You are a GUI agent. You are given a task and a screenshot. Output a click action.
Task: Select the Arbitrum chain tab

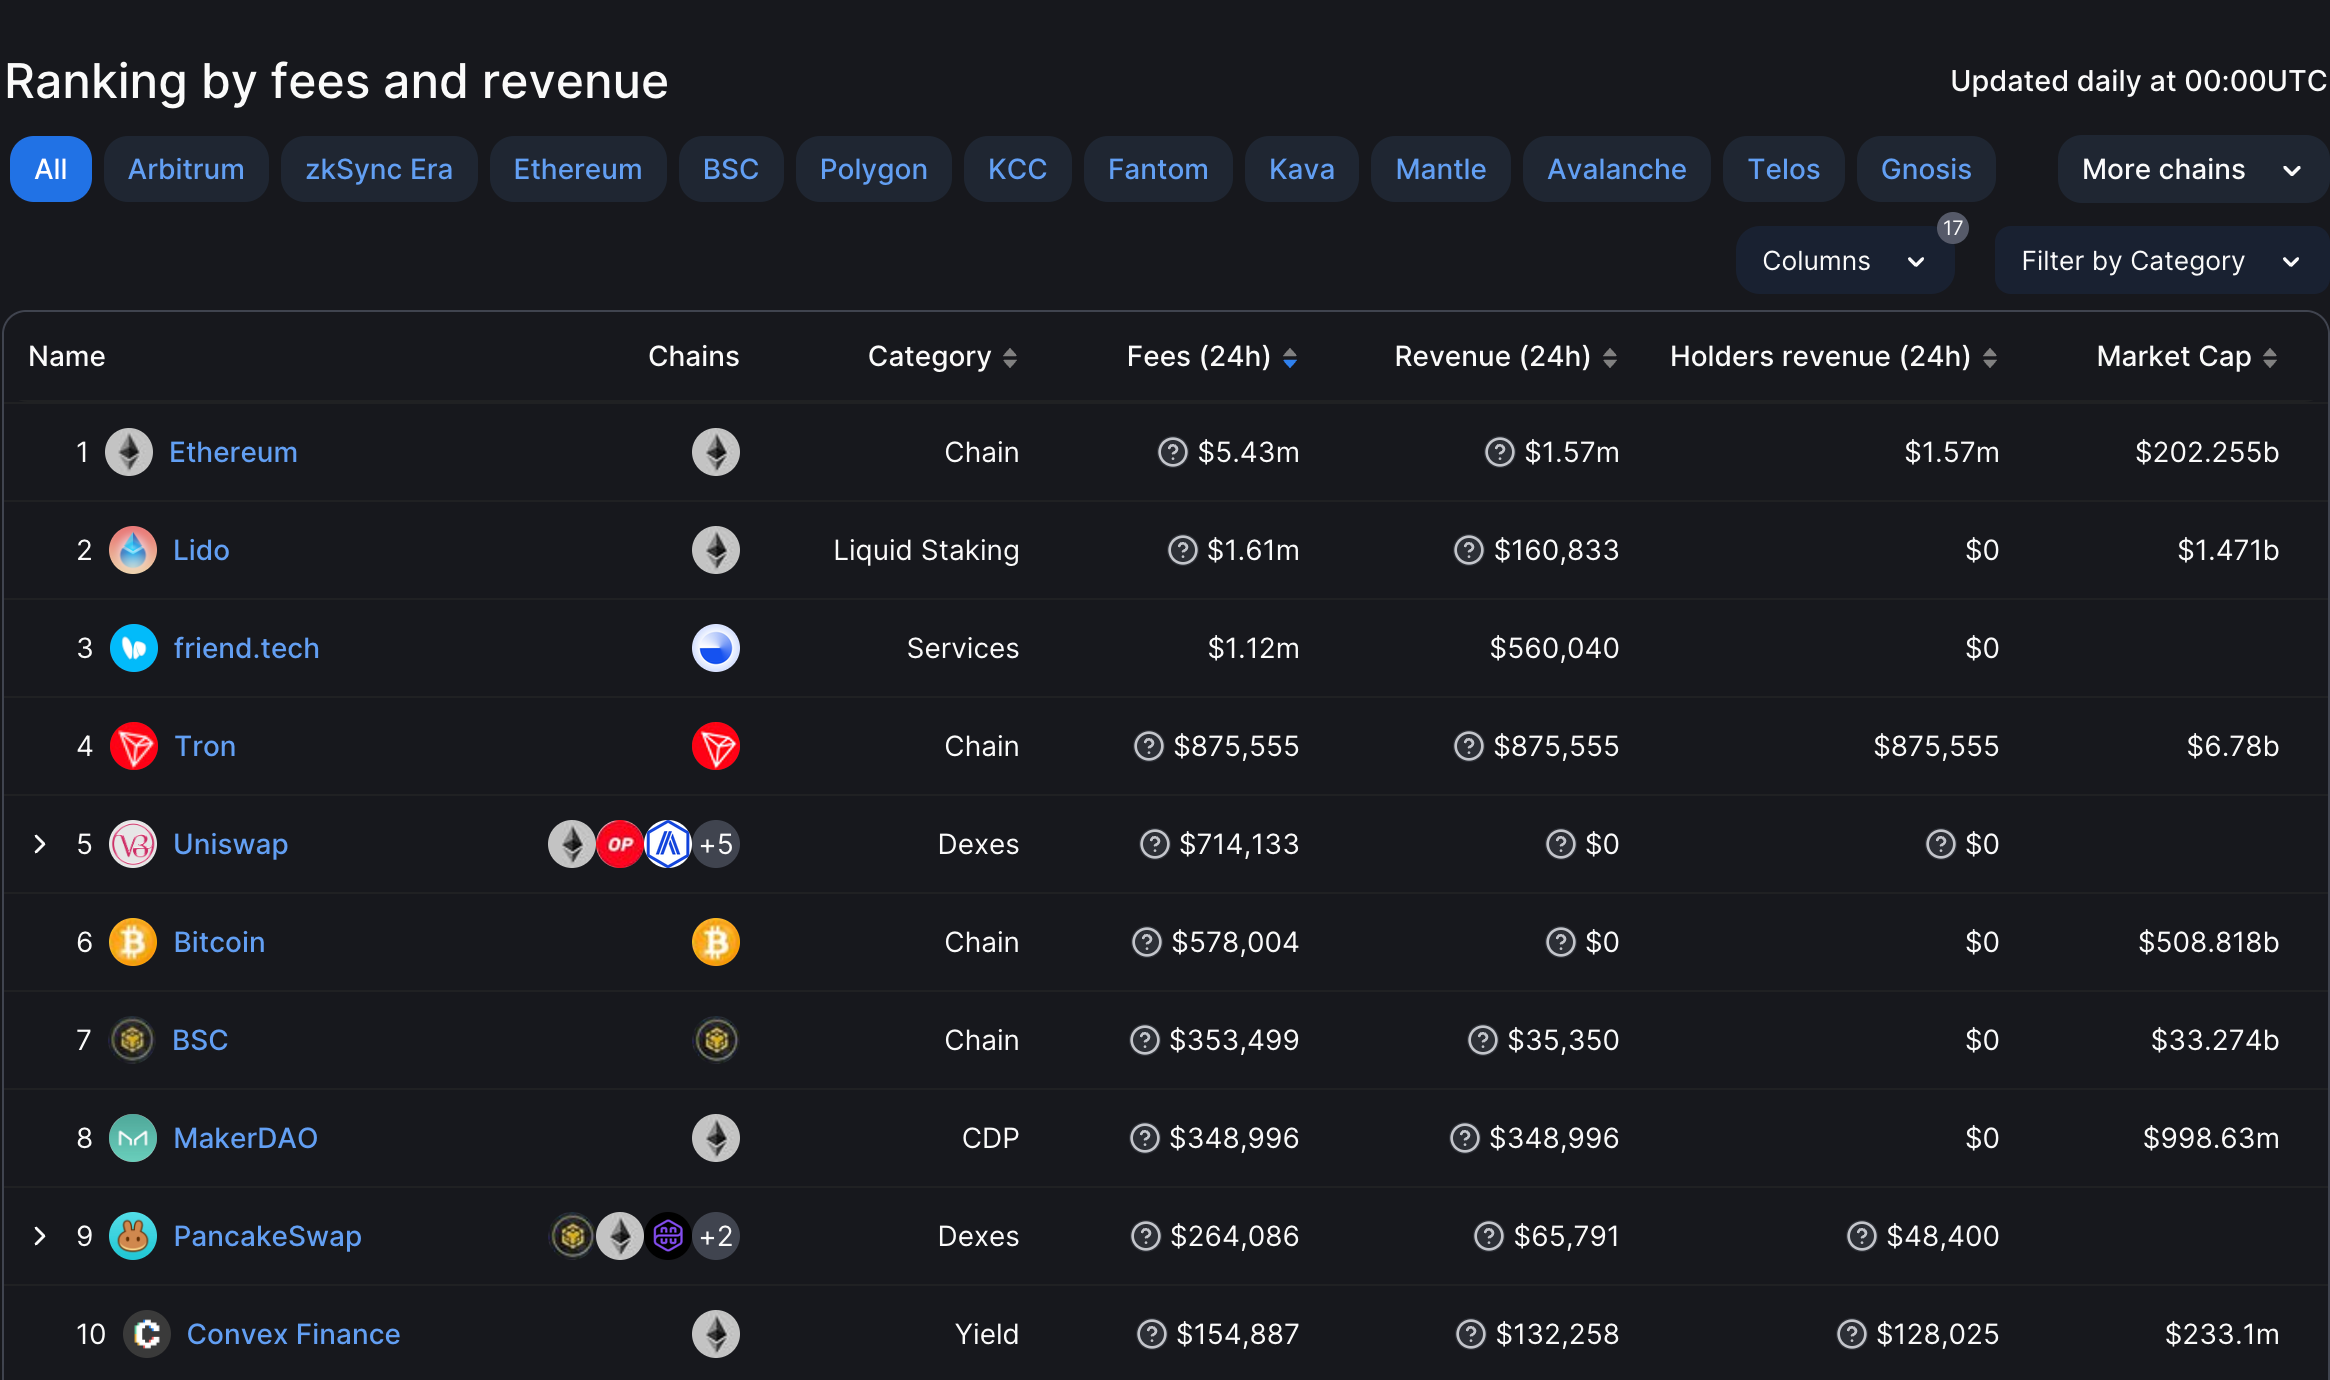click(x=186, y=169)
